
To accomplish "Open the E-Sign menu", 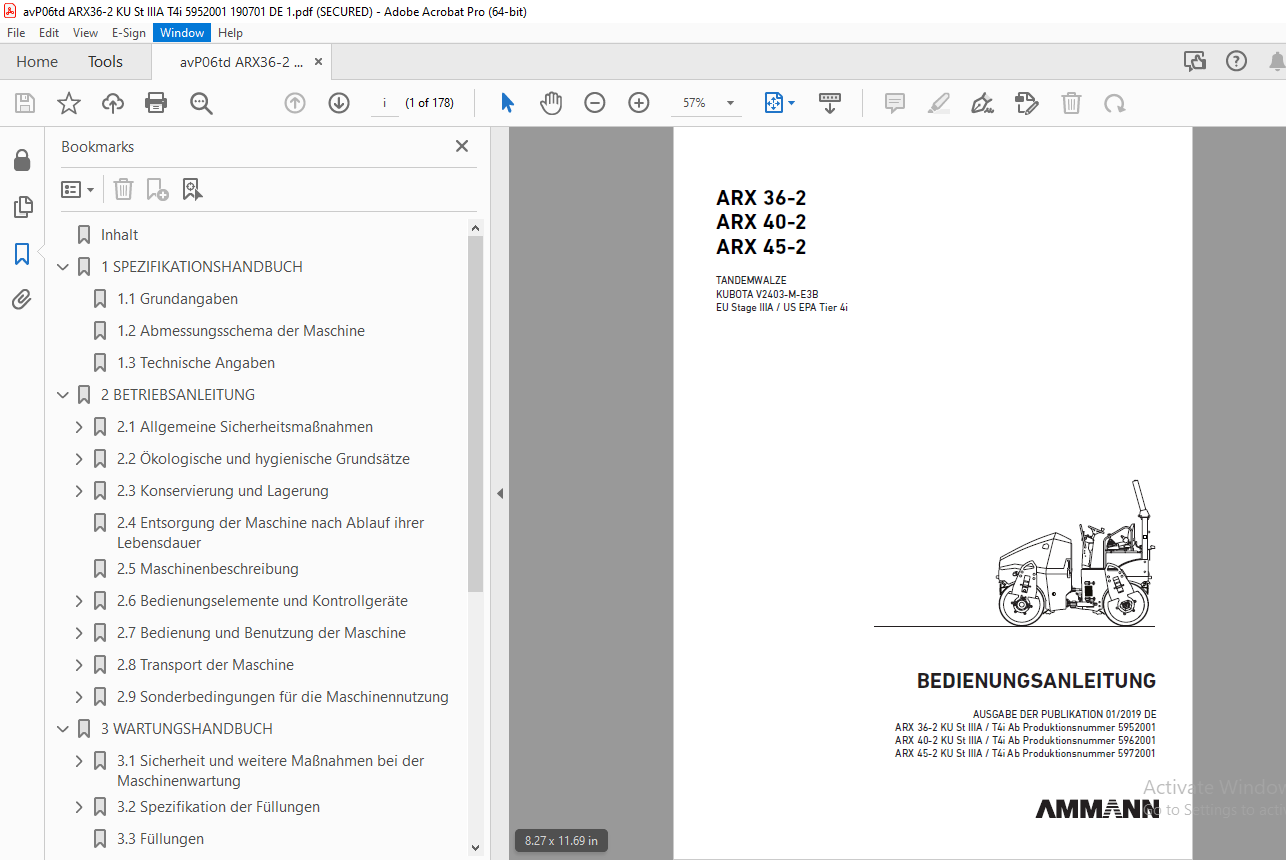I will 129,33.
